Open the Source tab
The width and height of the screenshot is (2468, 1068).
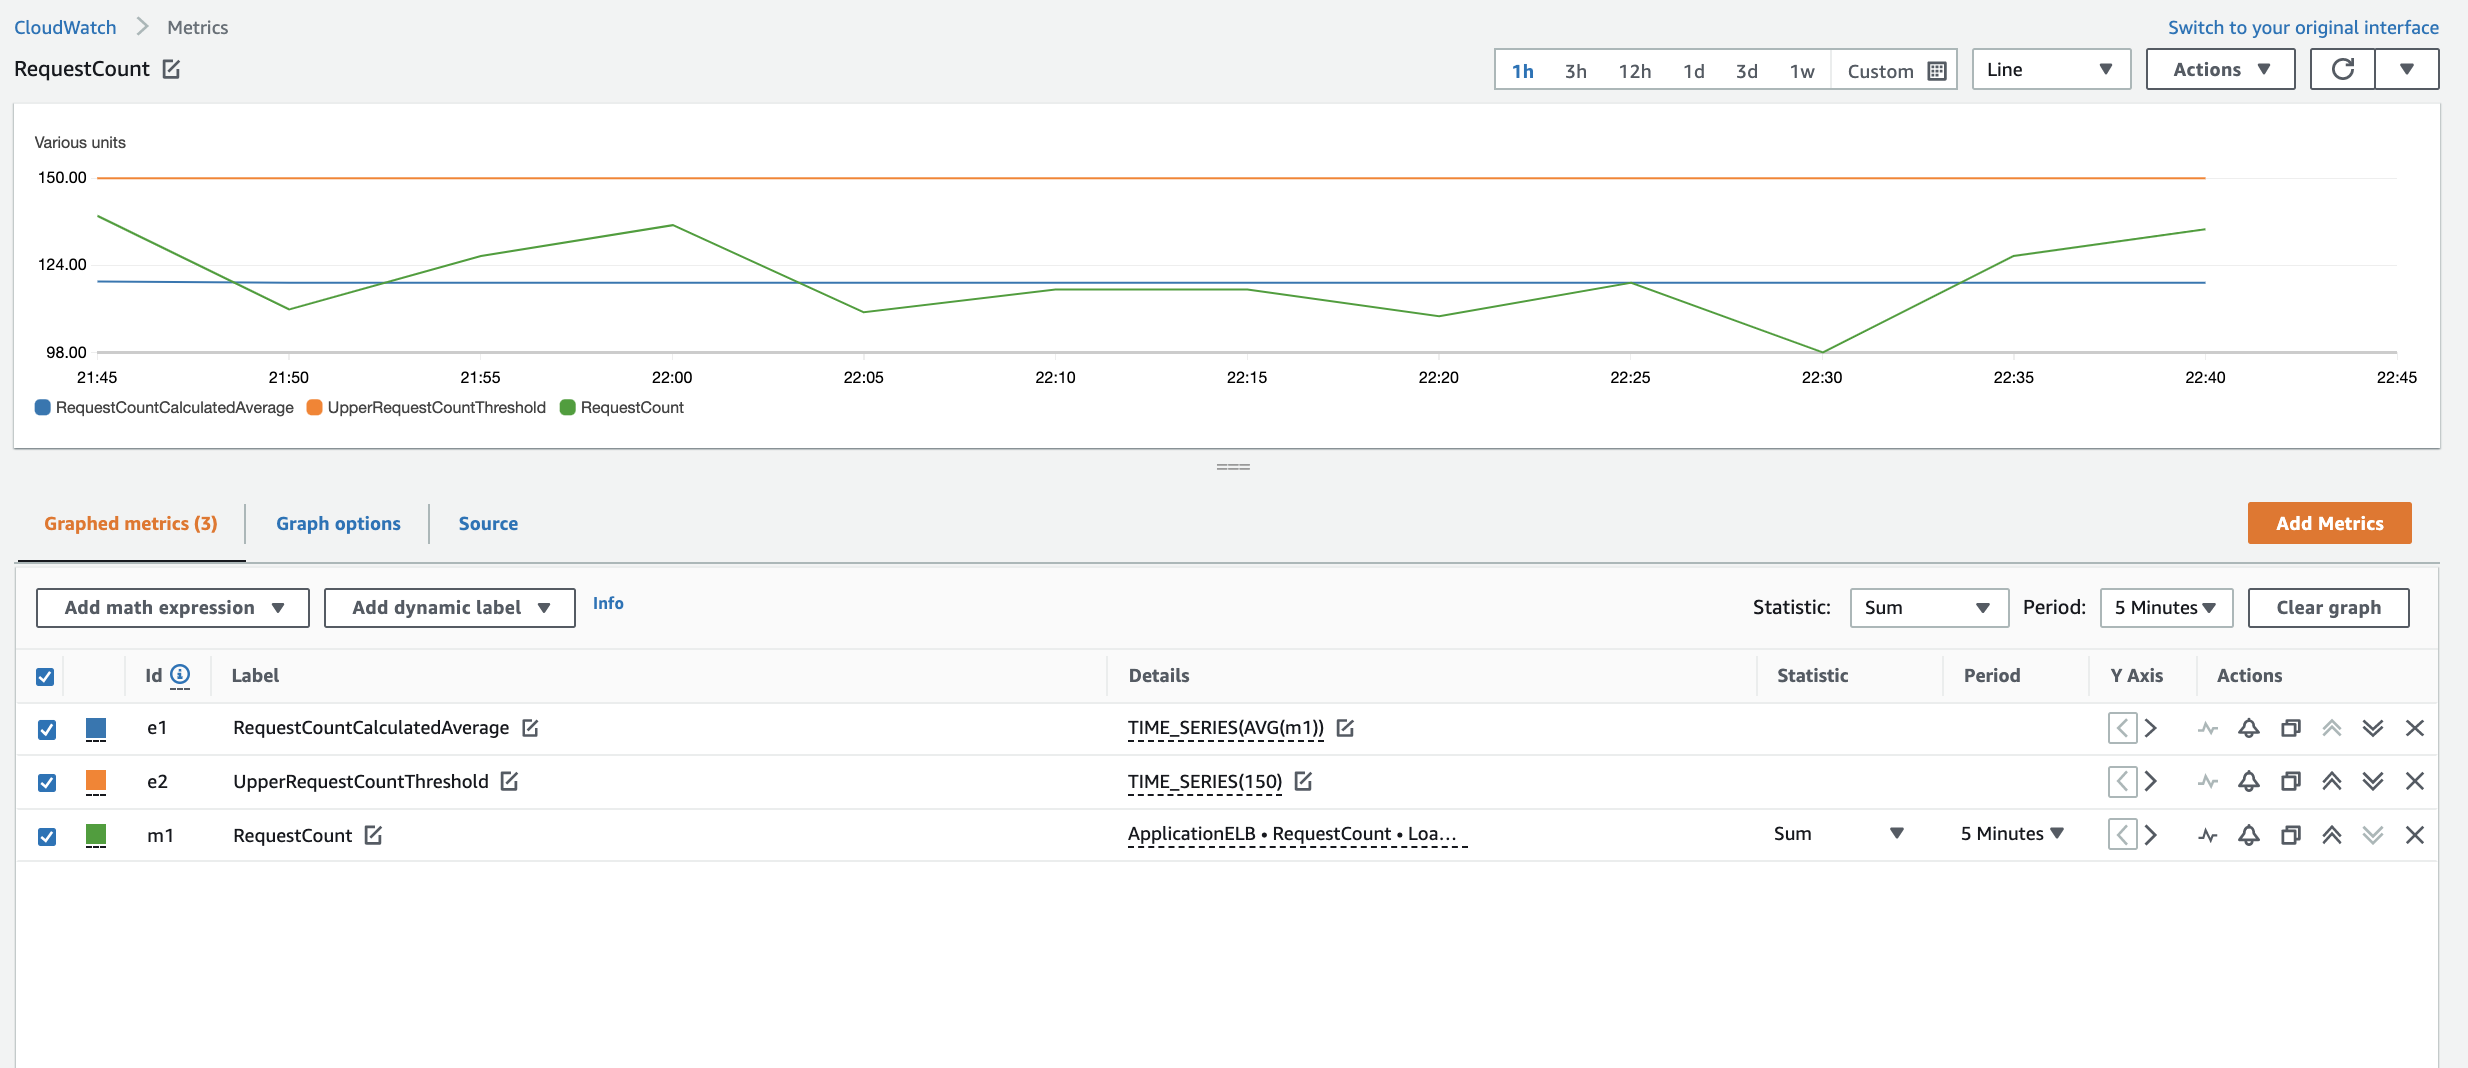(488, 523)
